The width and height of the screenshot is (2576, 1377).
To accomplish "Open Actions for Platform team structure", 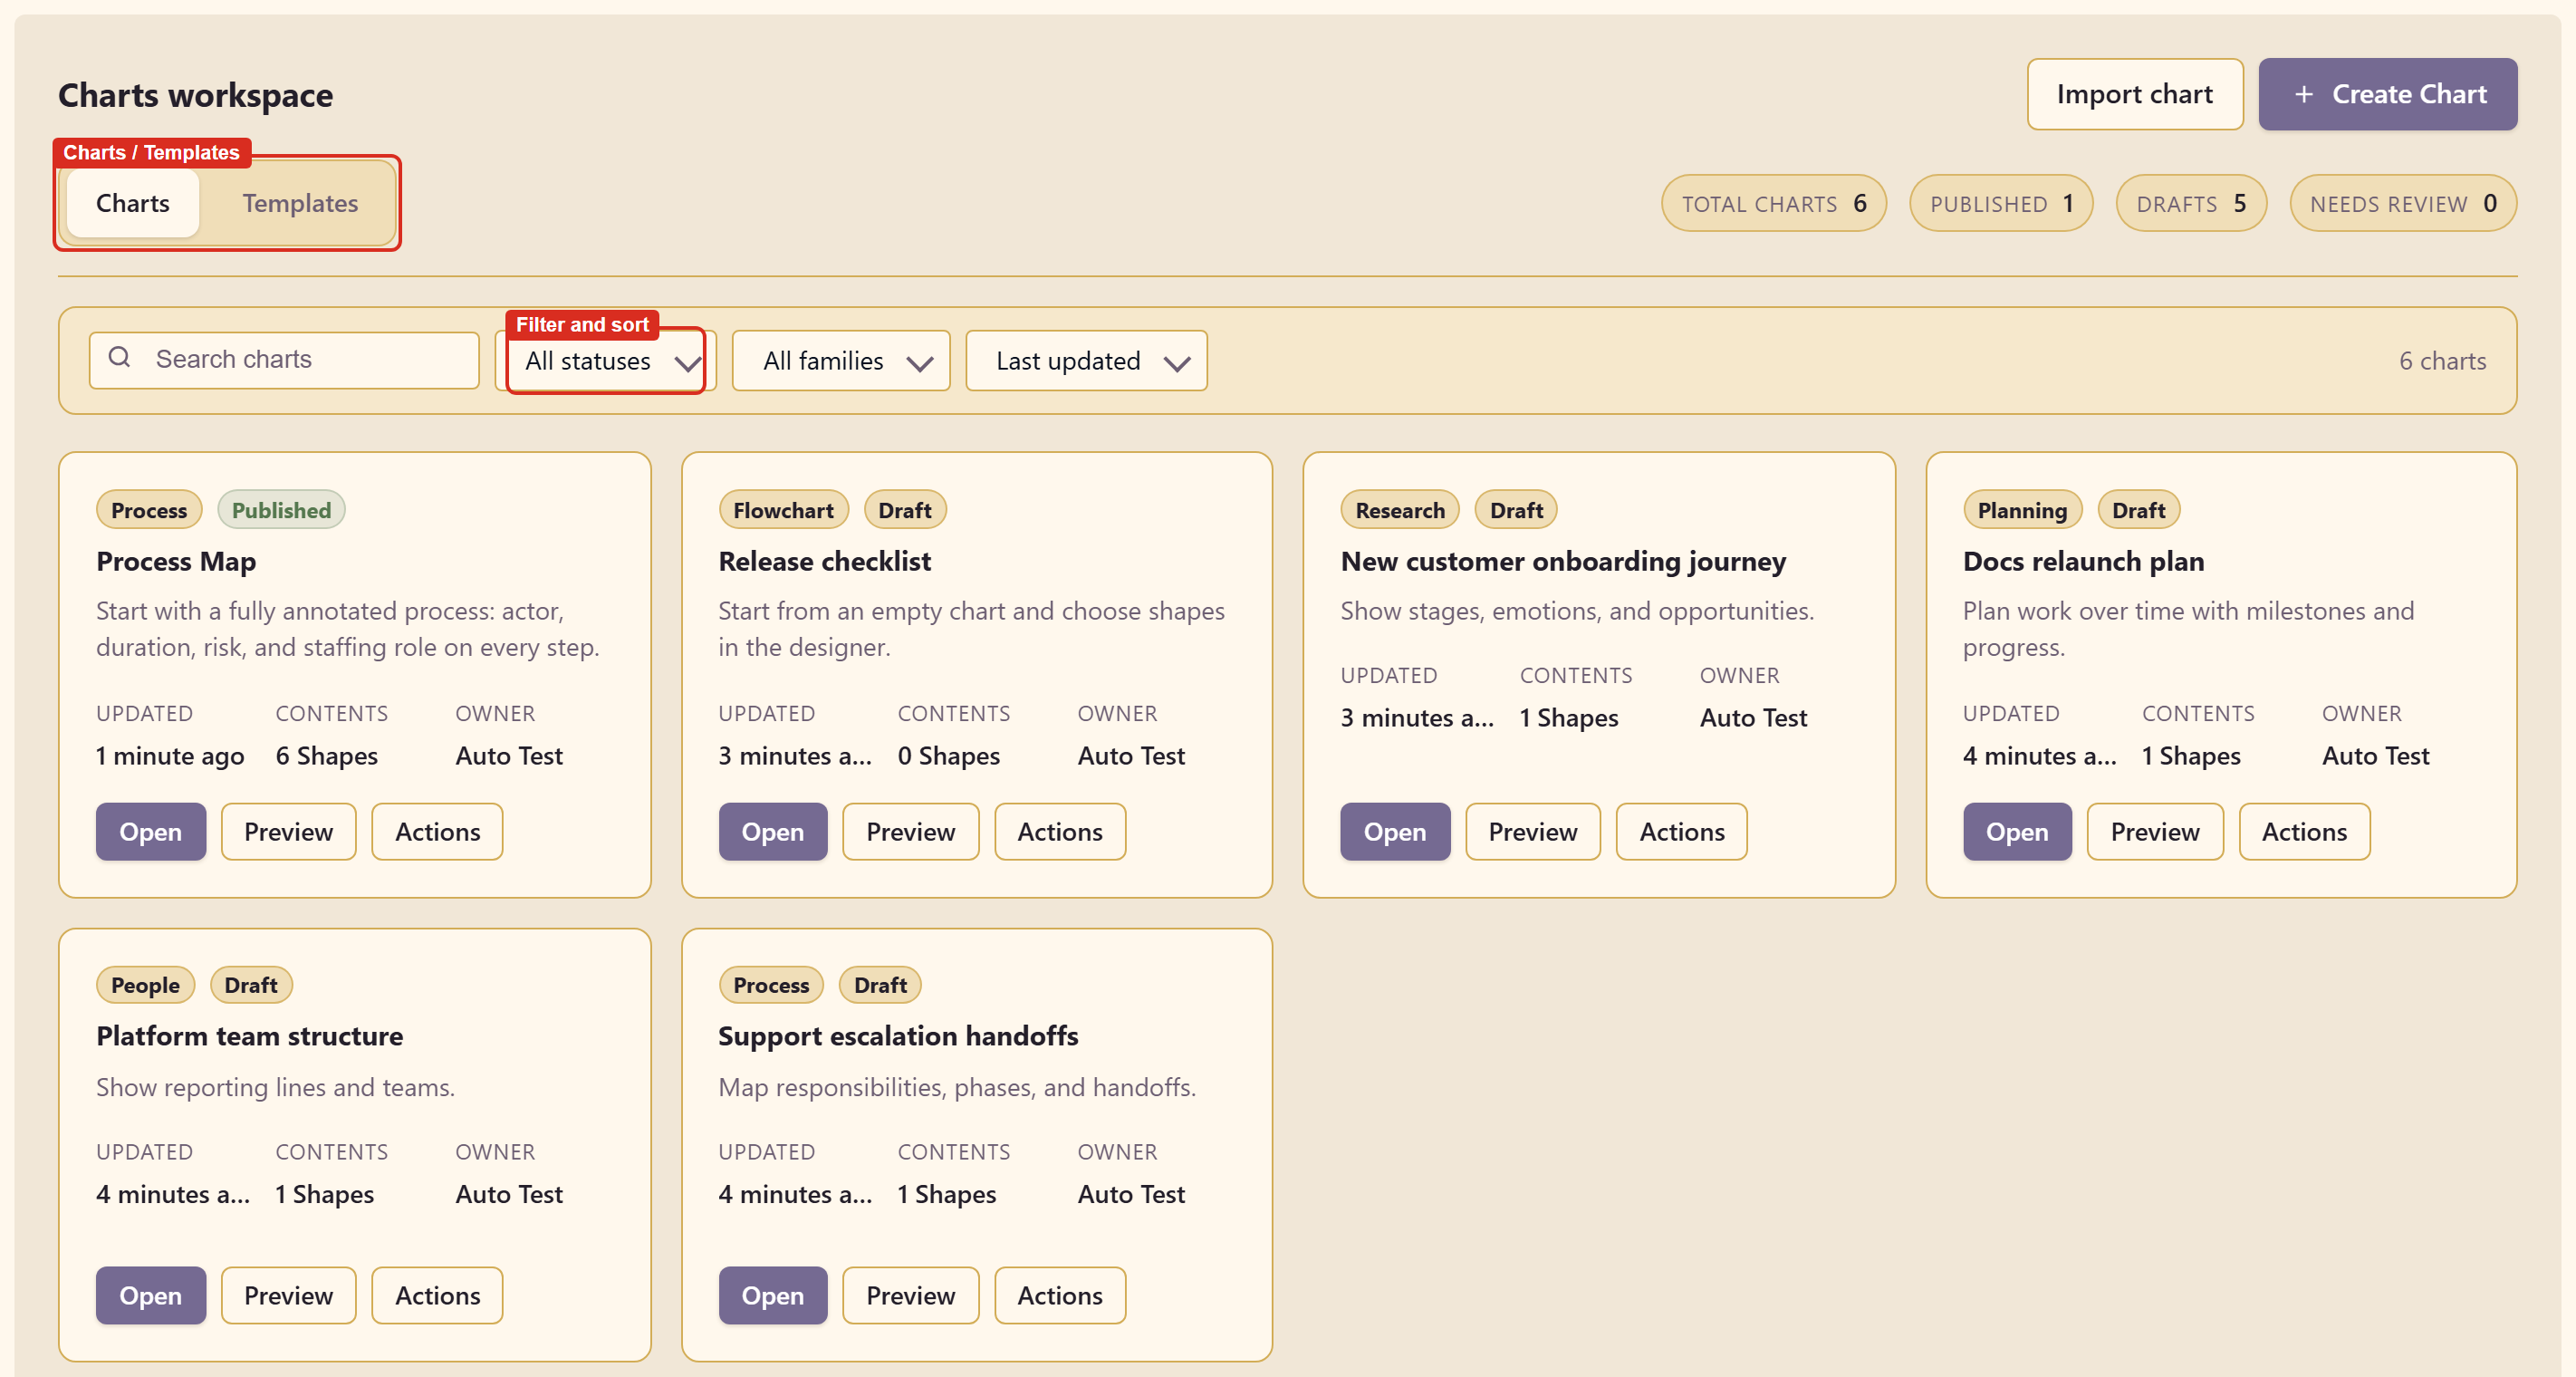I will pyautogui.click(x=437, y=1295).
